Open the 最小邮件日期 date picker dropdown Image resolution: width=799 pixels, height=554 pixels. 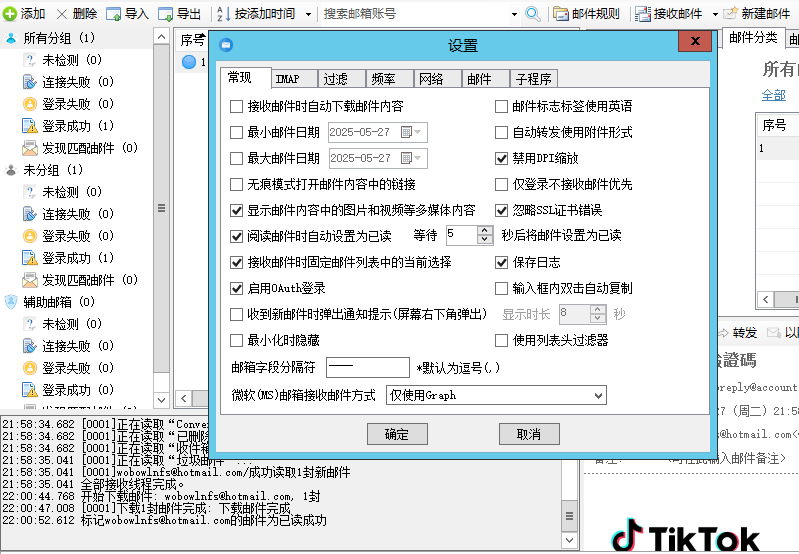pos(412,133)
